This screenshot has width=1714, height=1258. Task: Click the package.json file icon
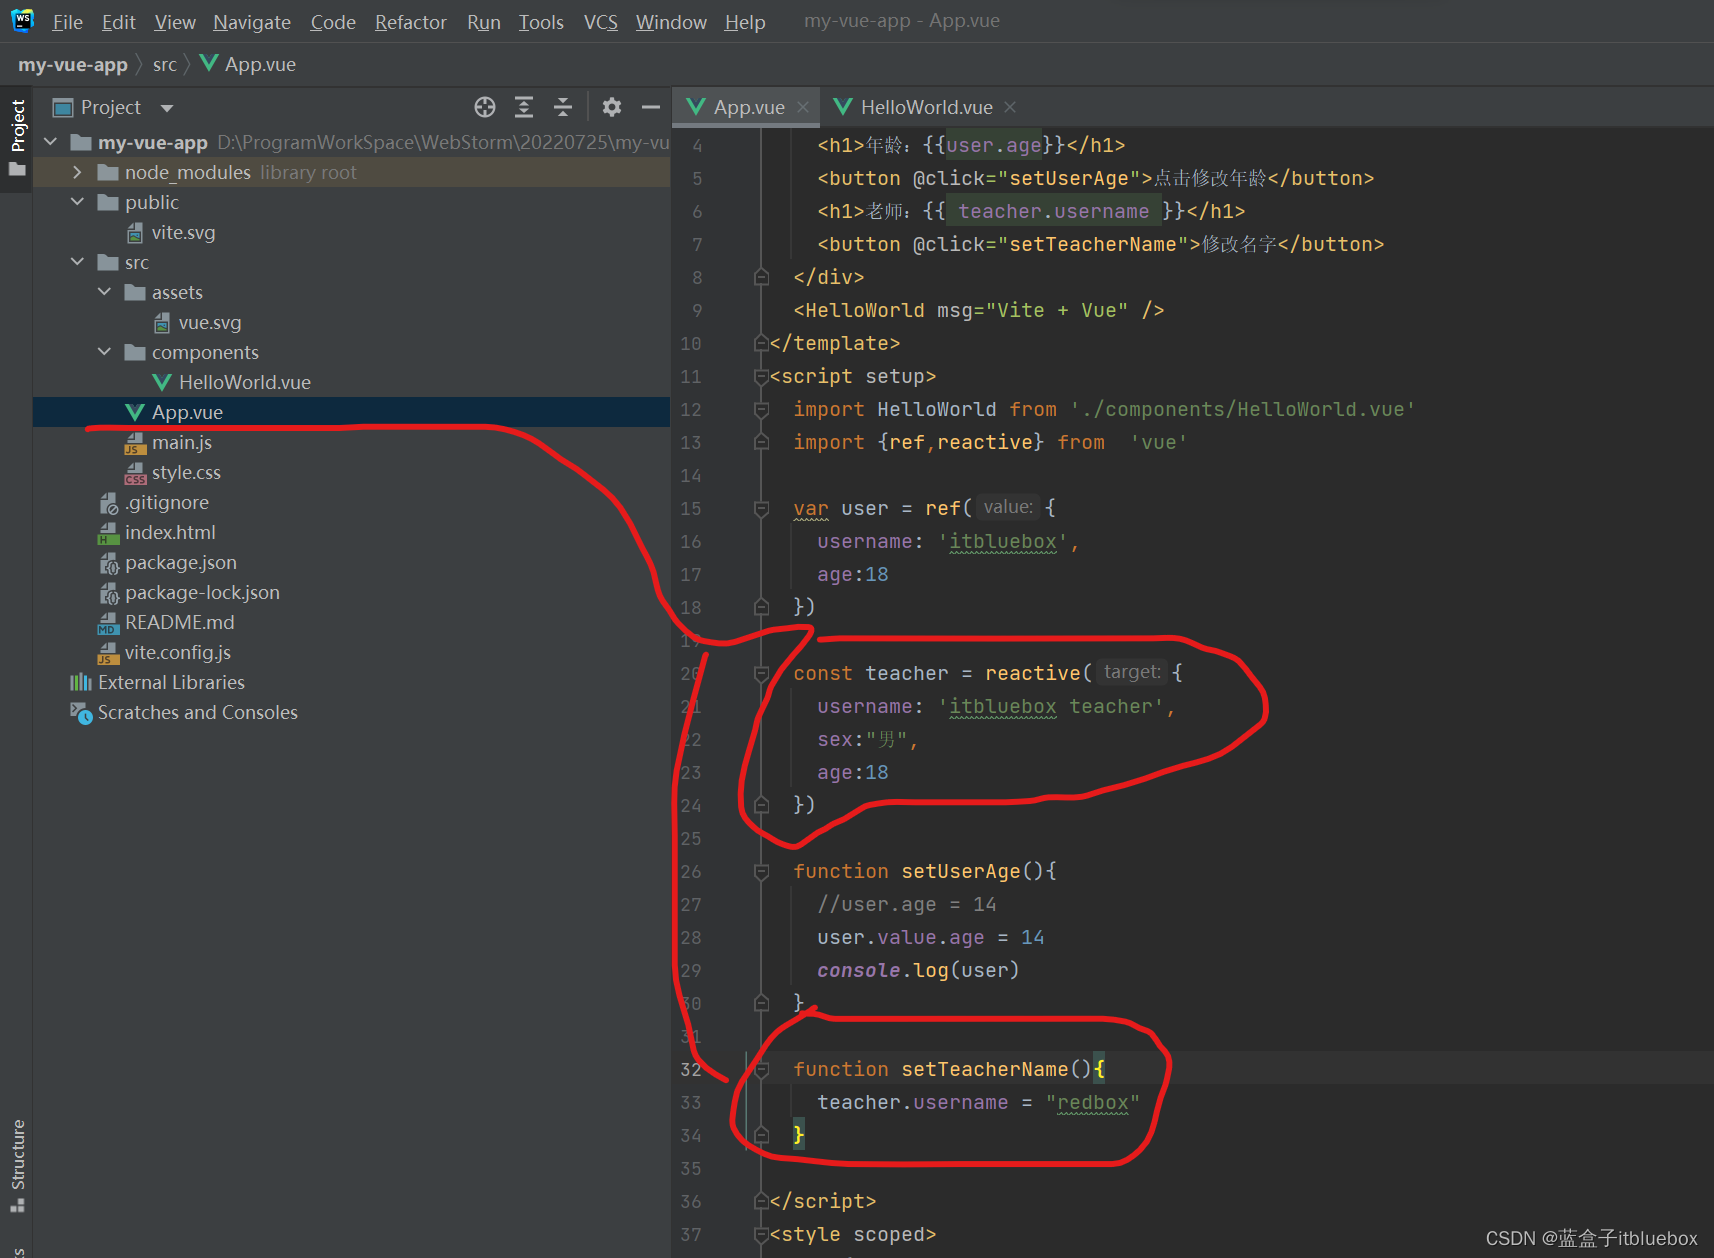[109, 563]
